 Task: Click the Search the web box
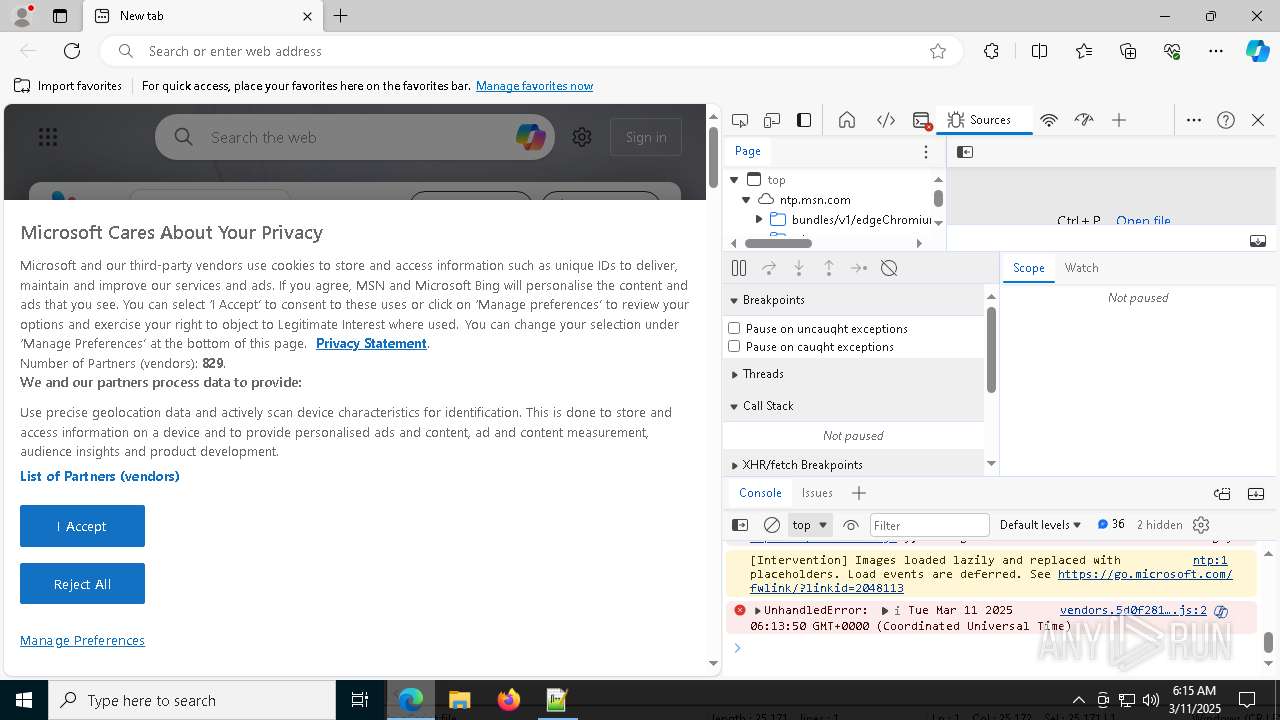pyautogui.click(x=355, y=137)
